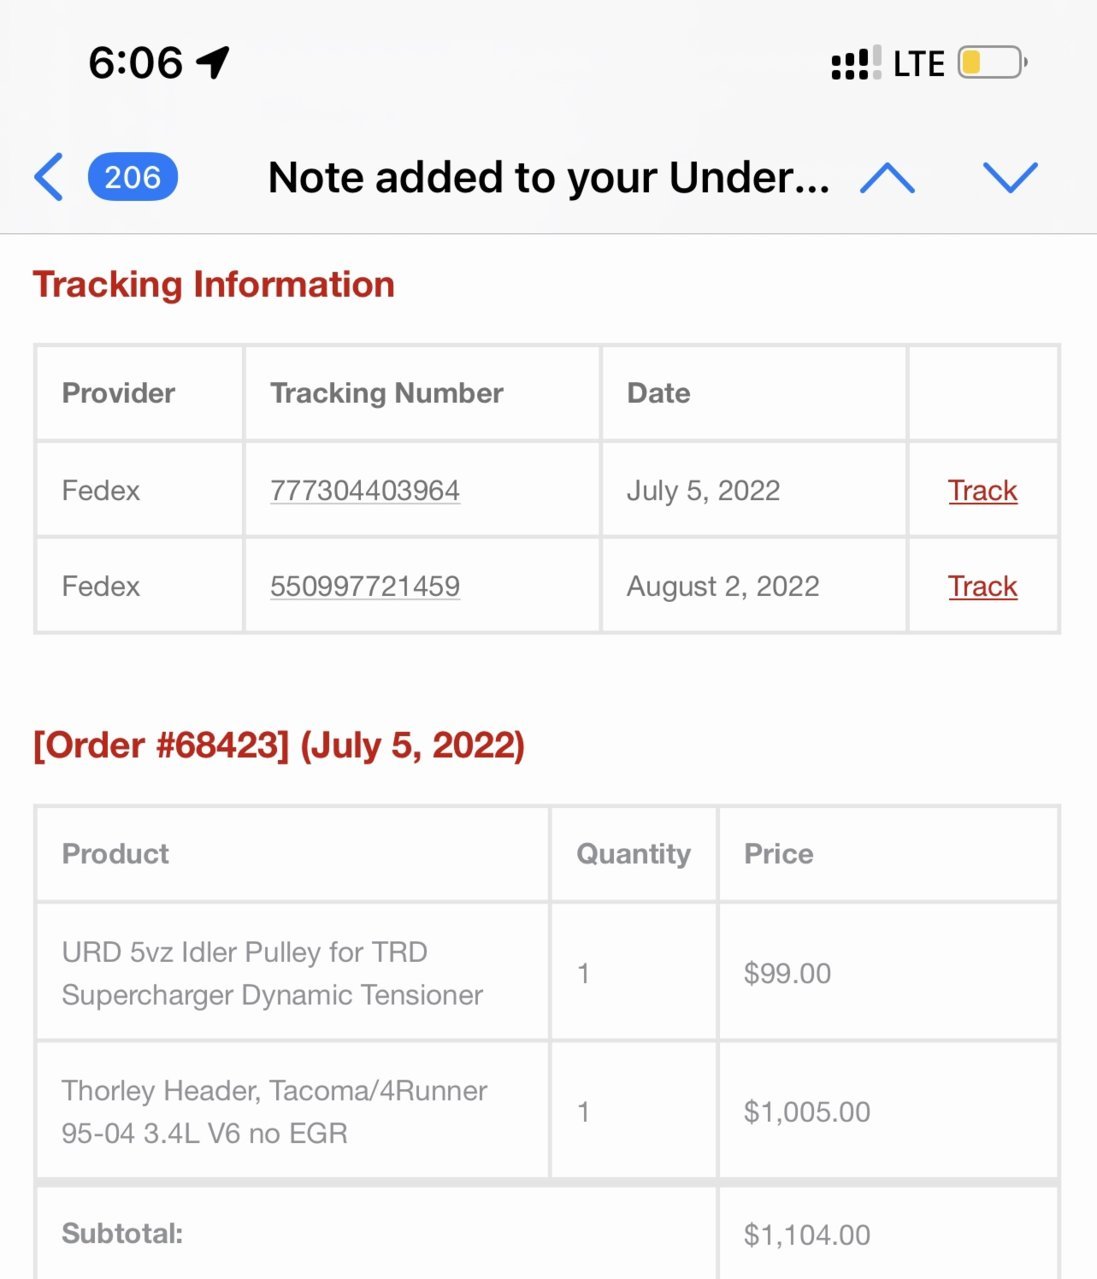Viewport: 1097px width, 1279px height.
Task: Tap the email subject title Note added
Action: point(549,177)
